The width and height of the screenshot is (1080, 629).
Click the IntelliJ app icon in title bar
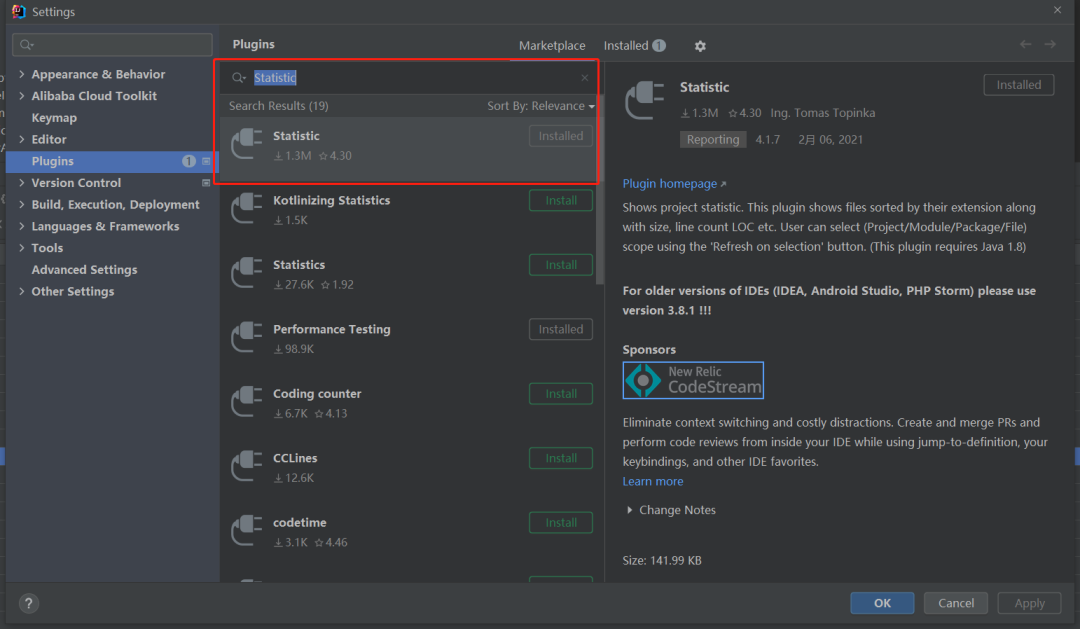(x=19, y=12)
